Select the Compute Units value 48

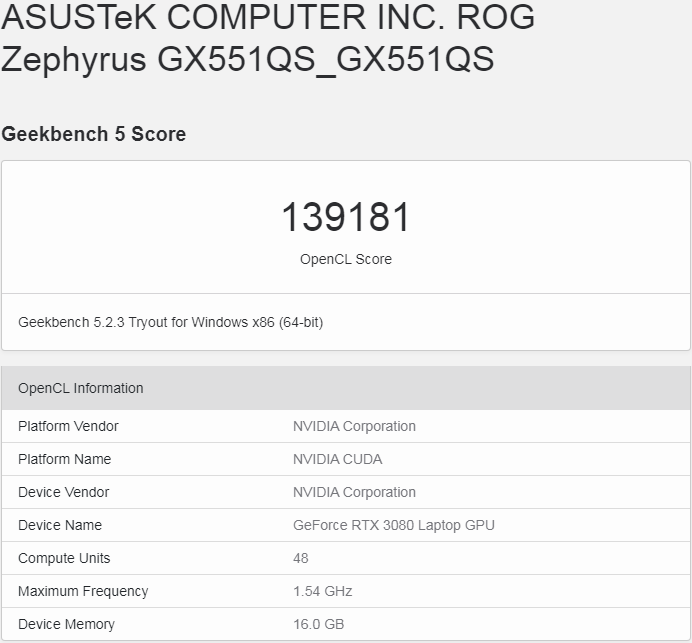(x=301, y=558)
